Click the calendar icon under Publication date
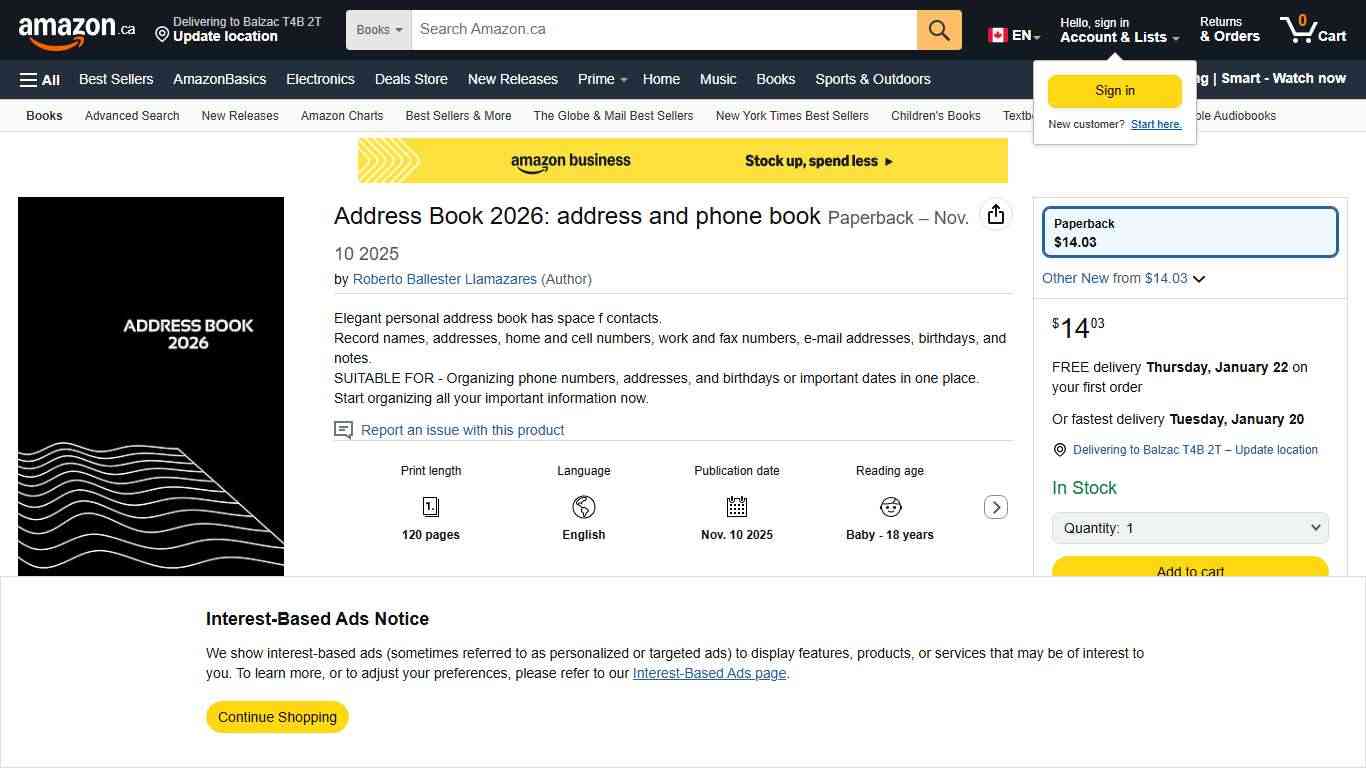The image size is (1366, 768). pyautogui.click(x=736, y=507)
